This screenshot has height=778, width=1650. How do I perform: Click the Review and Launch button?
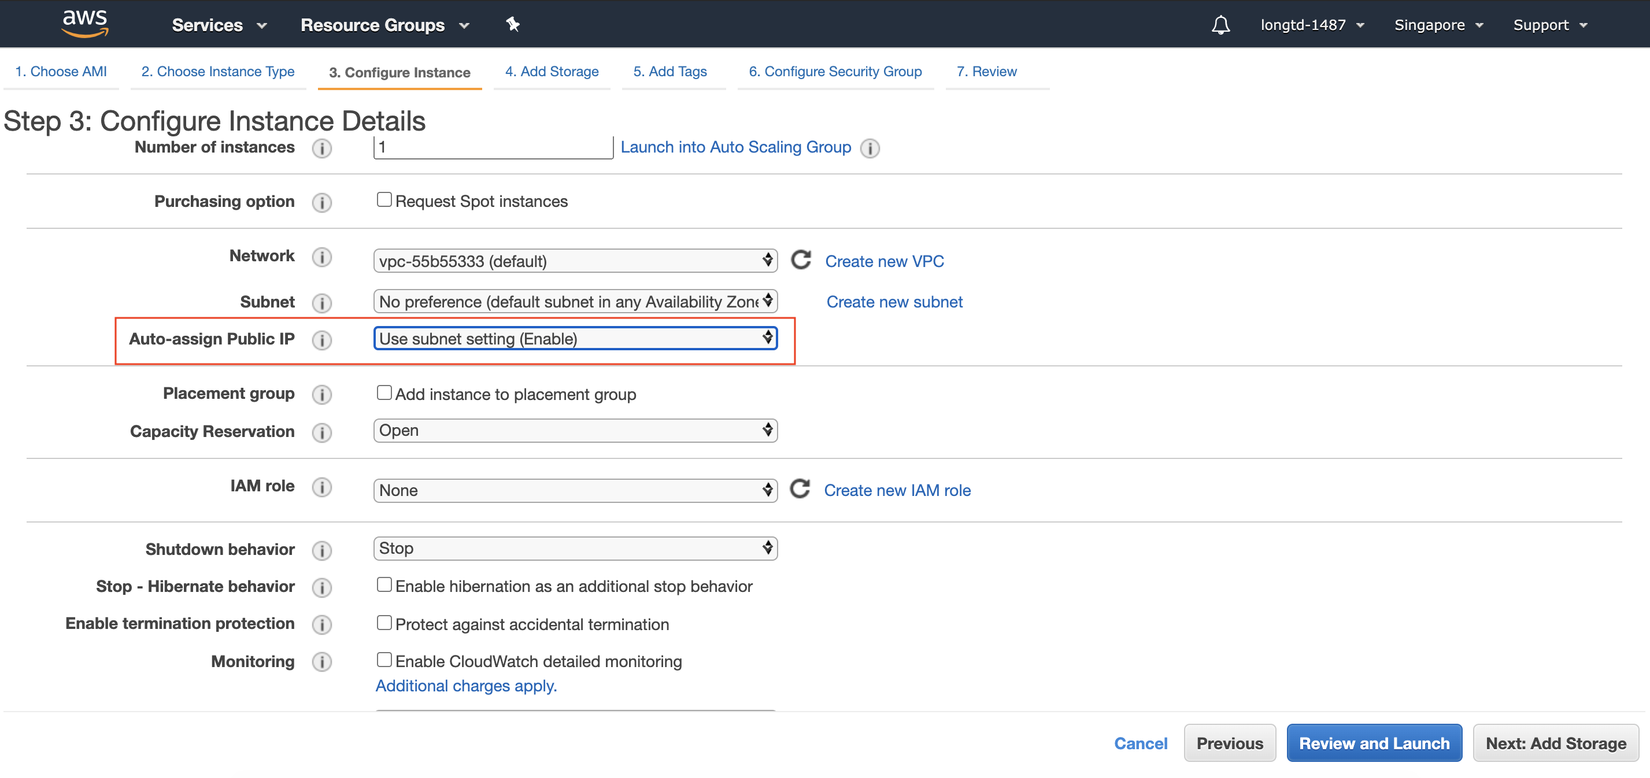pos(1374,743)
